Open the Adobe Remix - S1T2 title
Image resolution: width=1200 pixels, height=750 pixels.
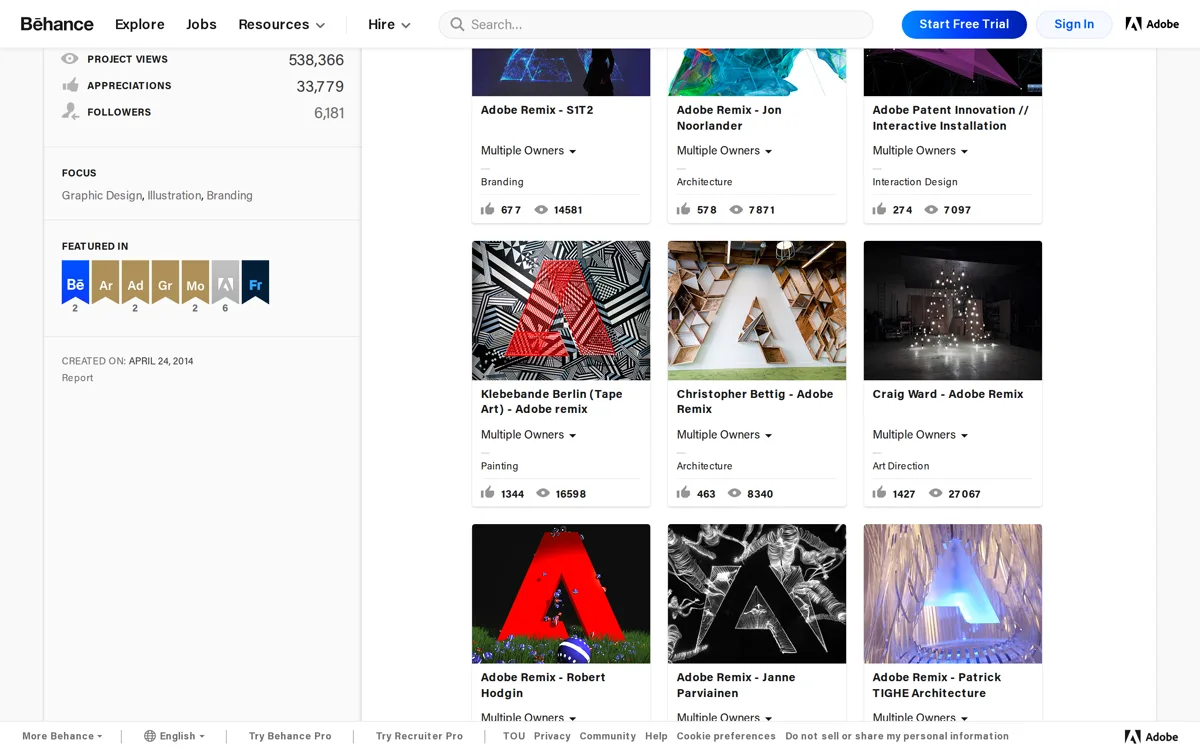[x=537, y=110]
